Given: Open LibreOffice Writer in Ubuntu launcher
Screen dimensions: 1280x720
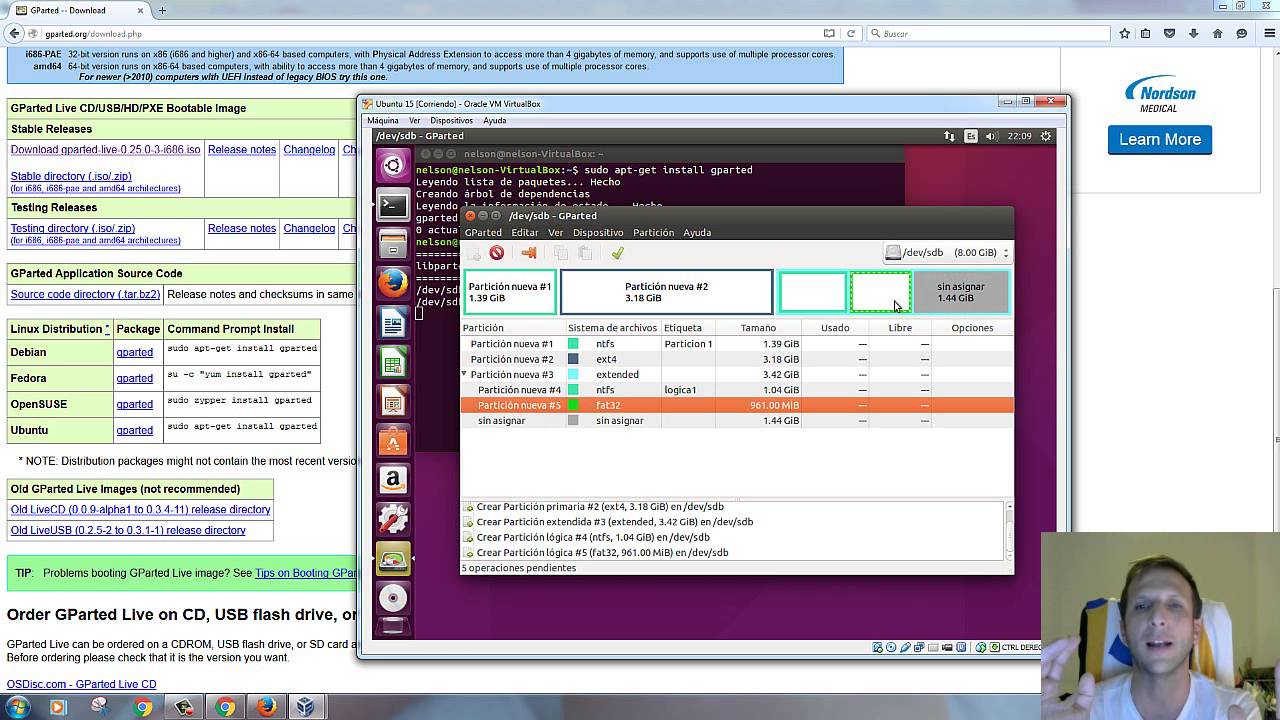Looking at the screenshot, I should pyautogui.click(x=393, y=323).
